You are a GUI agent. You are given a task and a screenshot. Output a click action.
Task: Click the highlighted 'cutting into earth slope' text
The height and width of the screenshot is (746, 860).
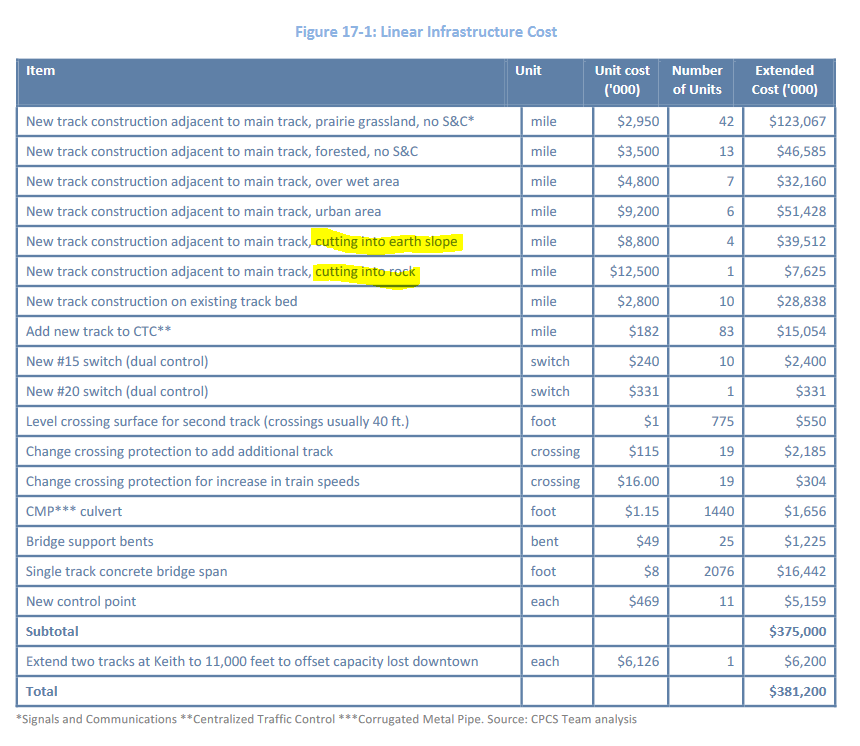point(386,241)
